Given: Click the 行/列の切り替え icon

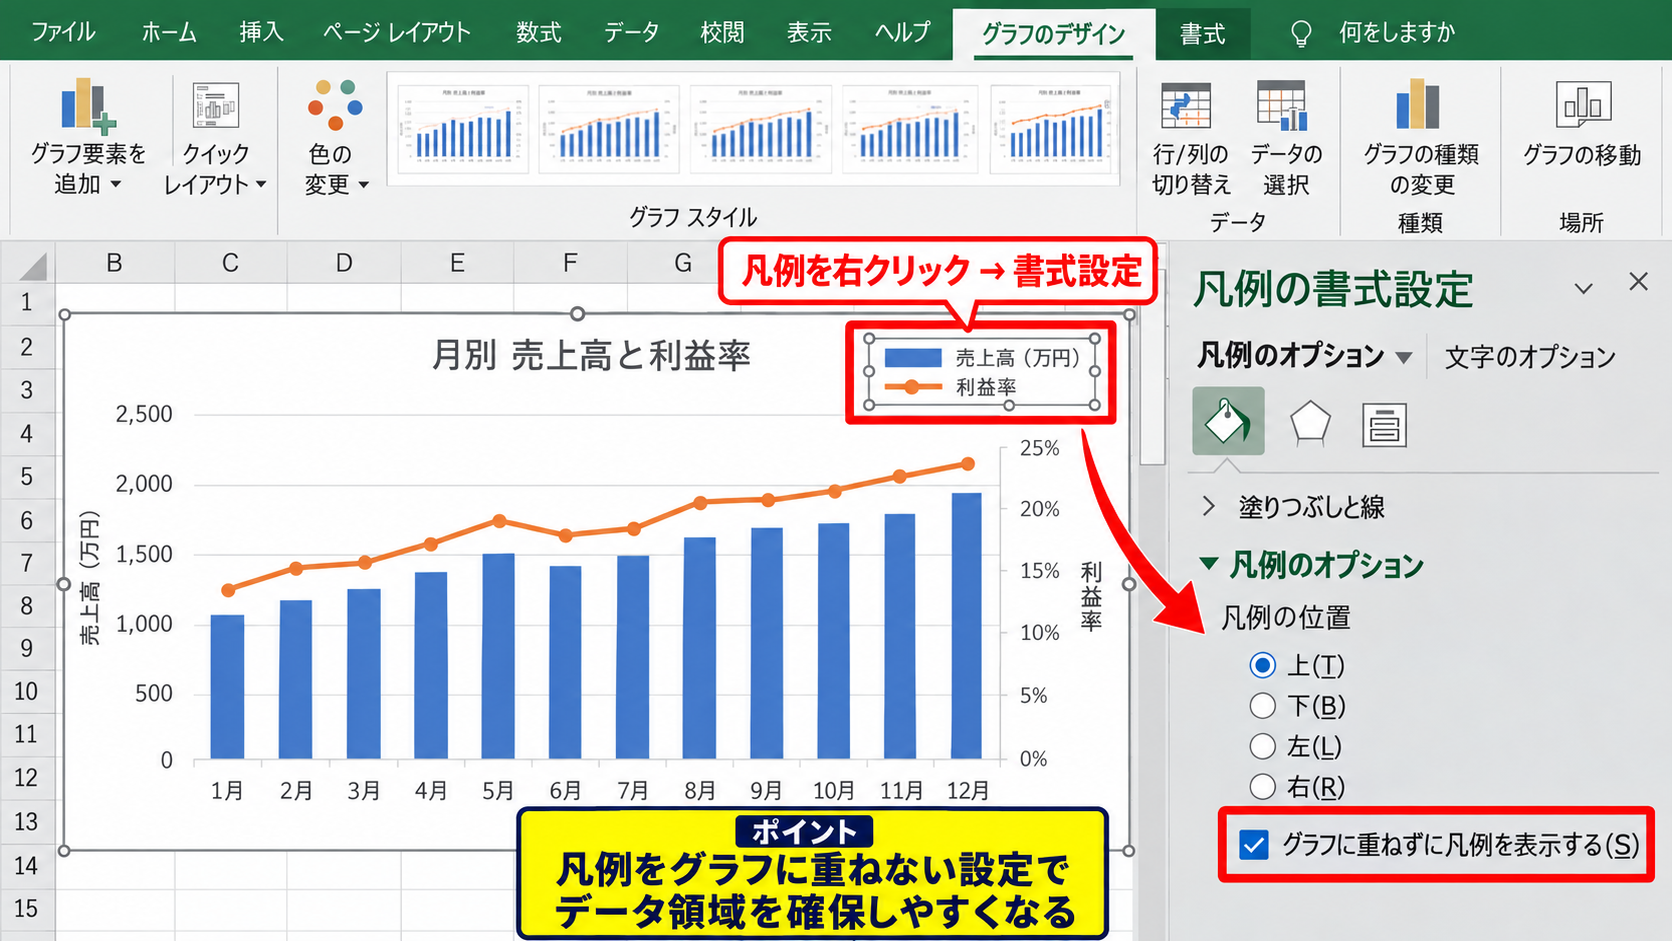Looking at the screenshot, I should (1187, 106).
